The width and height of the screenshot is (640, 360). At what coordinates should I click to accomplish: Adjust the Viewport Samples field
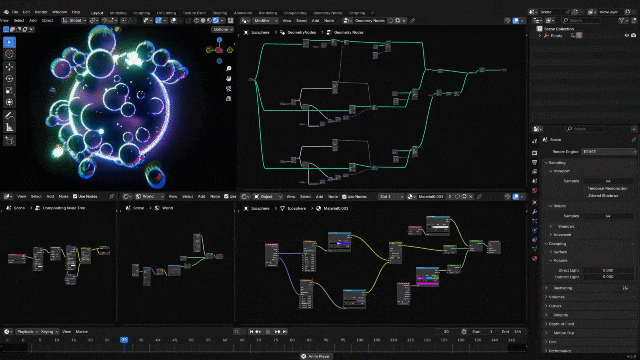608,181
